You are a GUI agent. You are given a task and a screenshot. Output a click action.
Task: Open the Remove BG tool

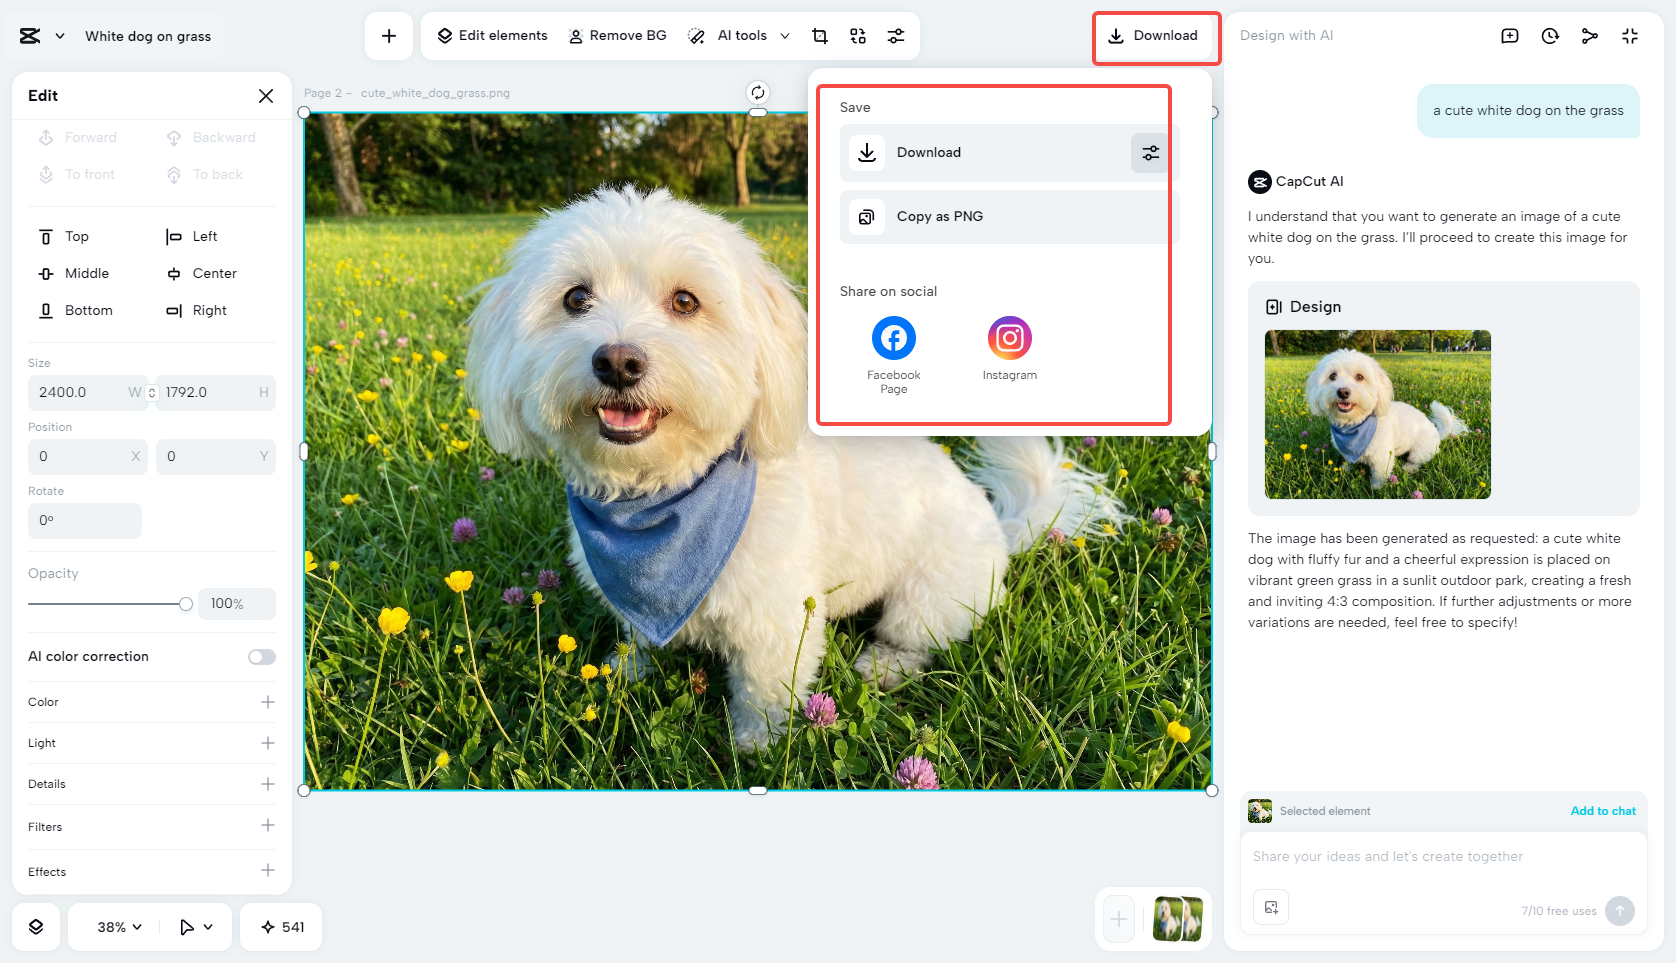tap(617, 35)
